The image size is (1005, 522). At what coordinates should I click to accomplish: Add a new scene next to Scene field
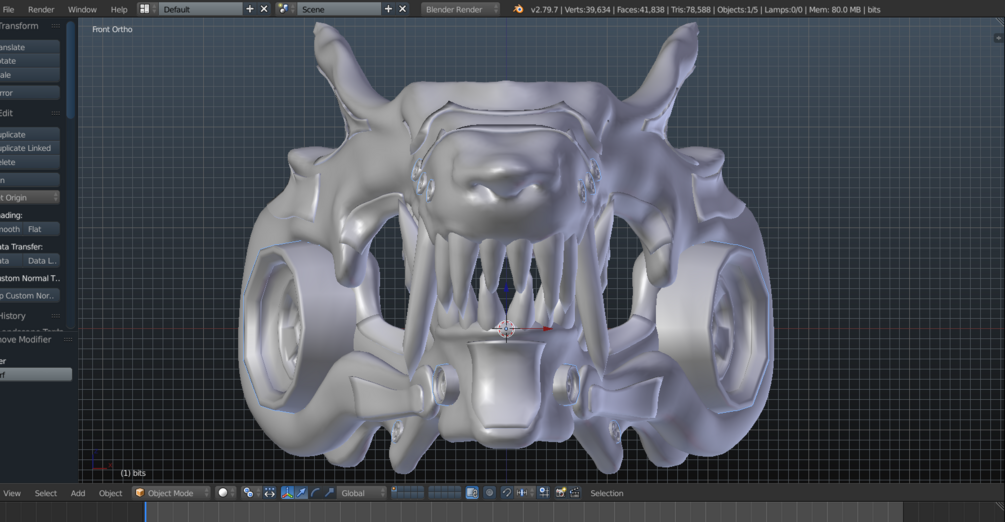388,9
